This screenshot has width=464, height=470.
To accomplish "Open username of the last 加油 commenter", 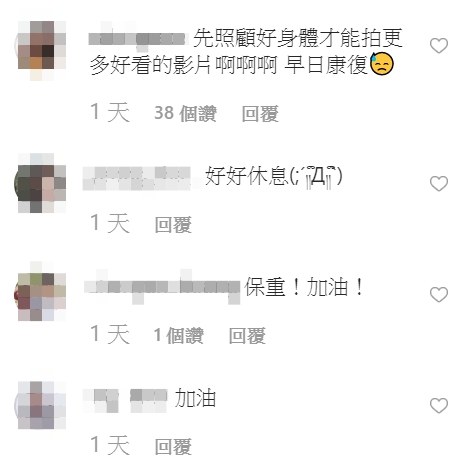I will coord(125,400).
